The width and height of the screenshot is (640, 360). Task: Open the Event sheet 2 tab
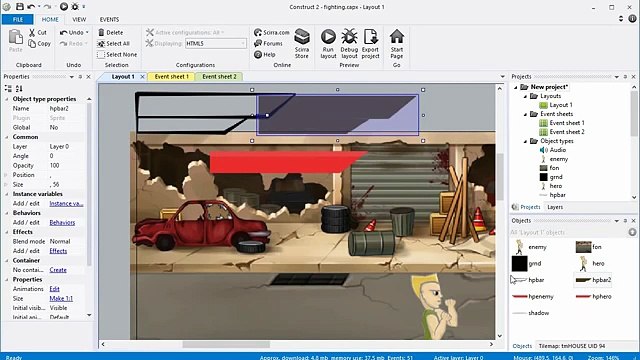point(219,76)
